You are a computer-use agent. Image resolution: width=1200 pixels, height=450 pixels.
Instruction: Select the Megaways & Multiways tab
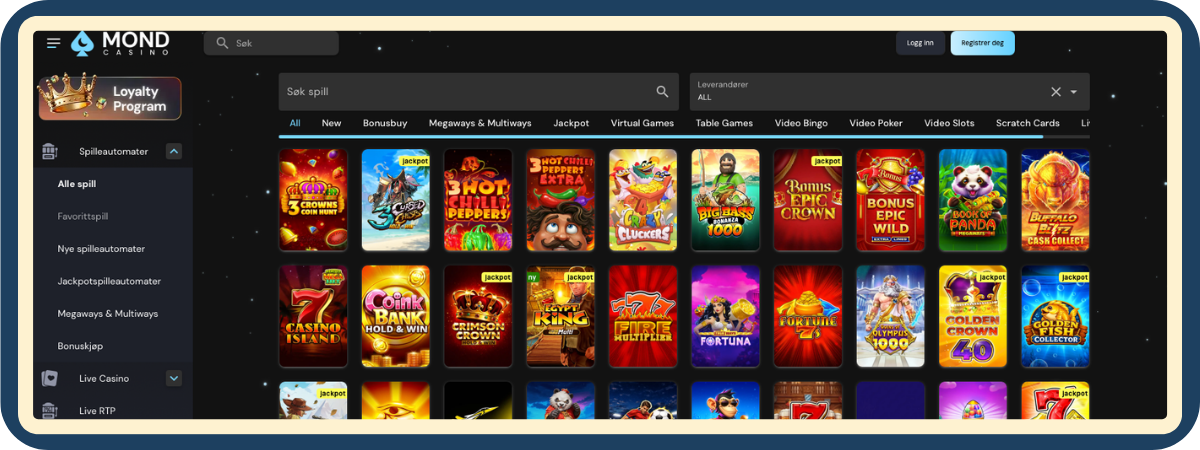(x=480, y=123)
